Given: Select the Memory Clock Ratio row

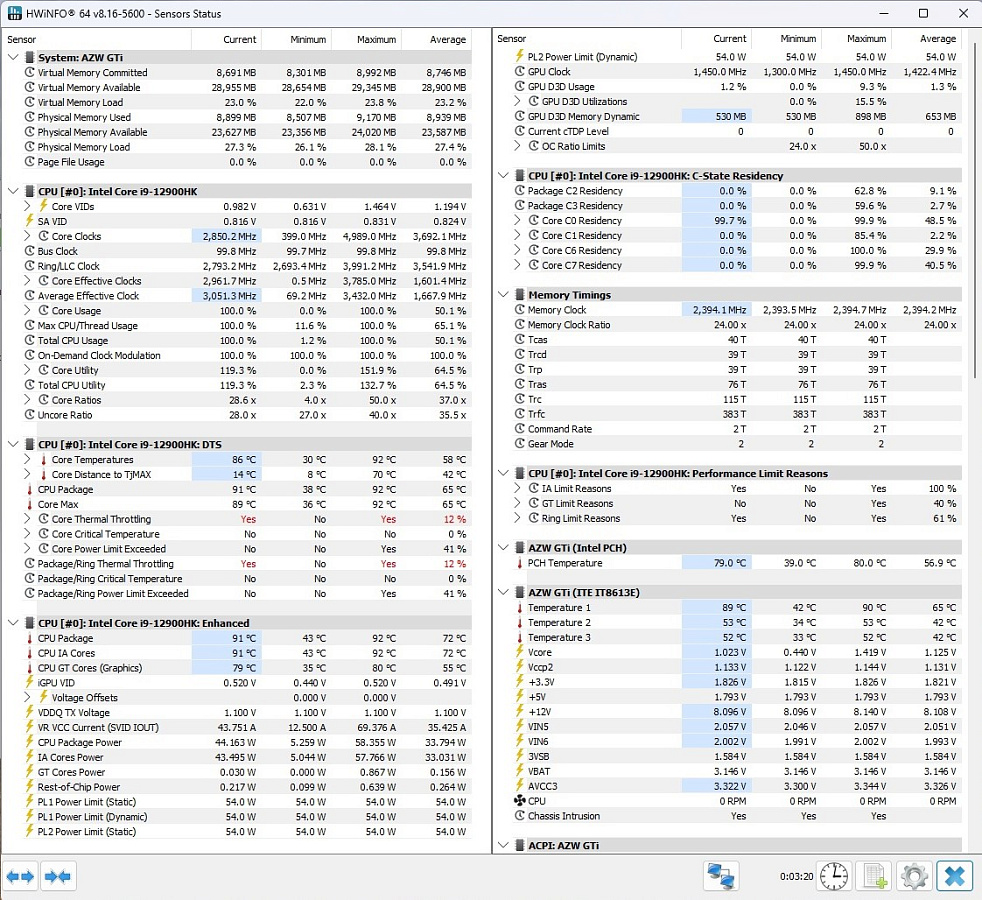Looking at the screenshot, I should click(737, 325).
